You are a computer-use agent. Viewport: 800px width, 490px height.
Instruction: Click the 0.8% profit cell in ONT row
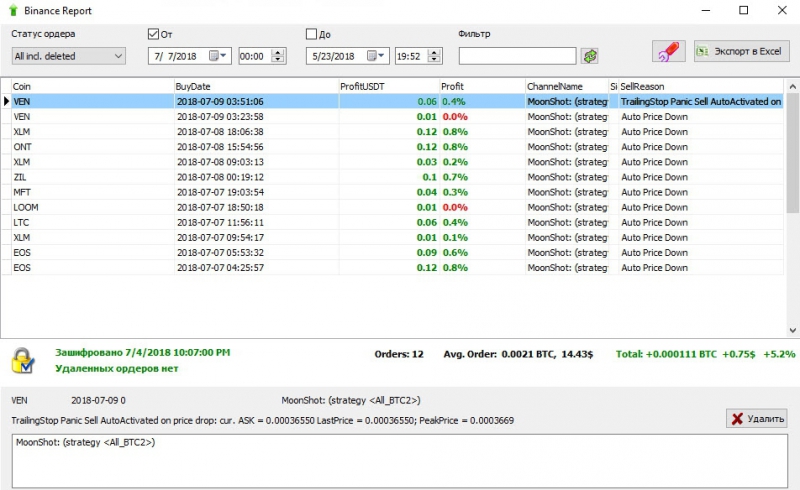483,147
